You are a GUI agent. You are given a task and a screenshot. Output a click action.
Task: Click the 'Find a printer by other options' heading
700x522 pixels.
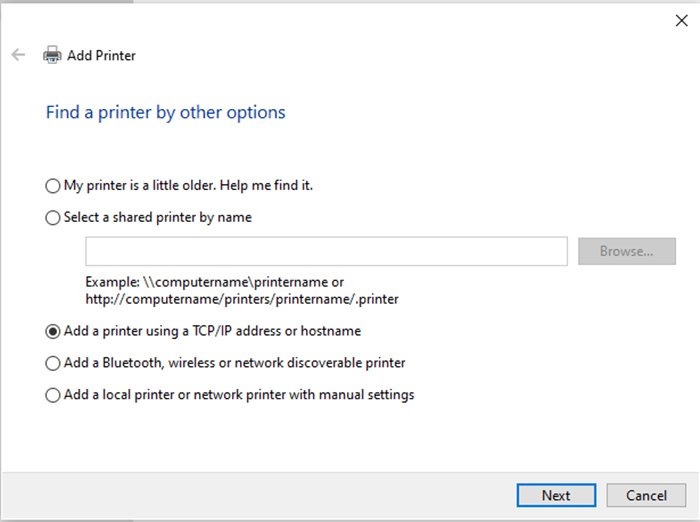166,112
